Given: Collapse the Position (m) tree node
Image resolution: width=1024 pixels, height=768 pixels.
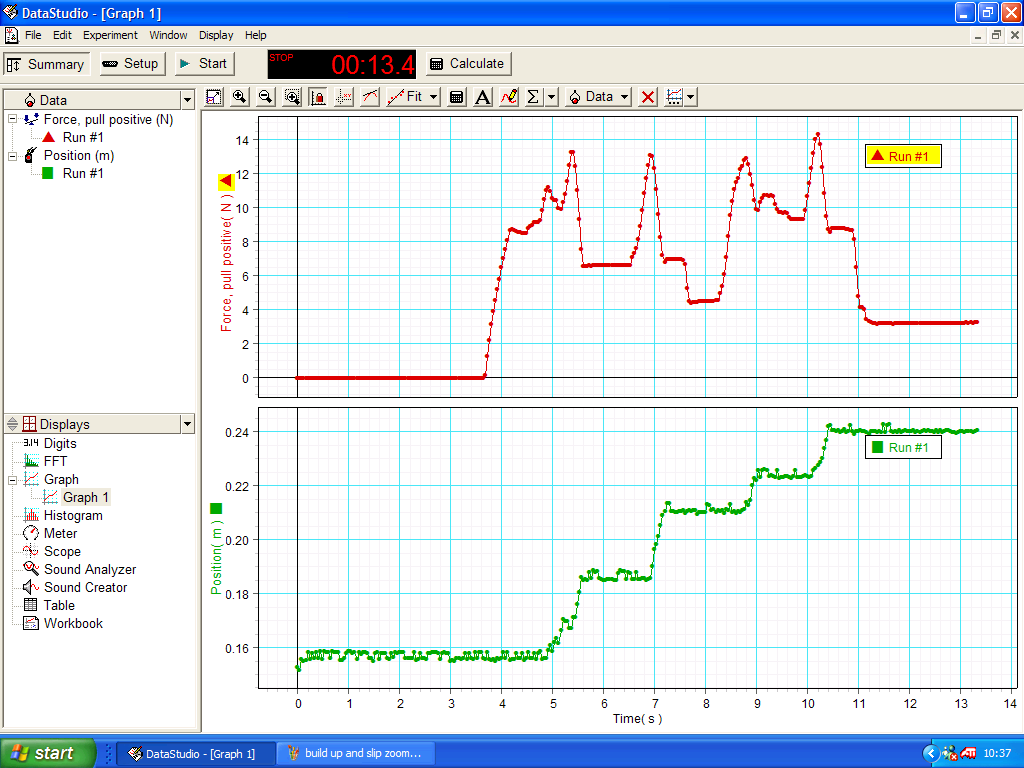Looking at the screenshot, I should 12,156.
